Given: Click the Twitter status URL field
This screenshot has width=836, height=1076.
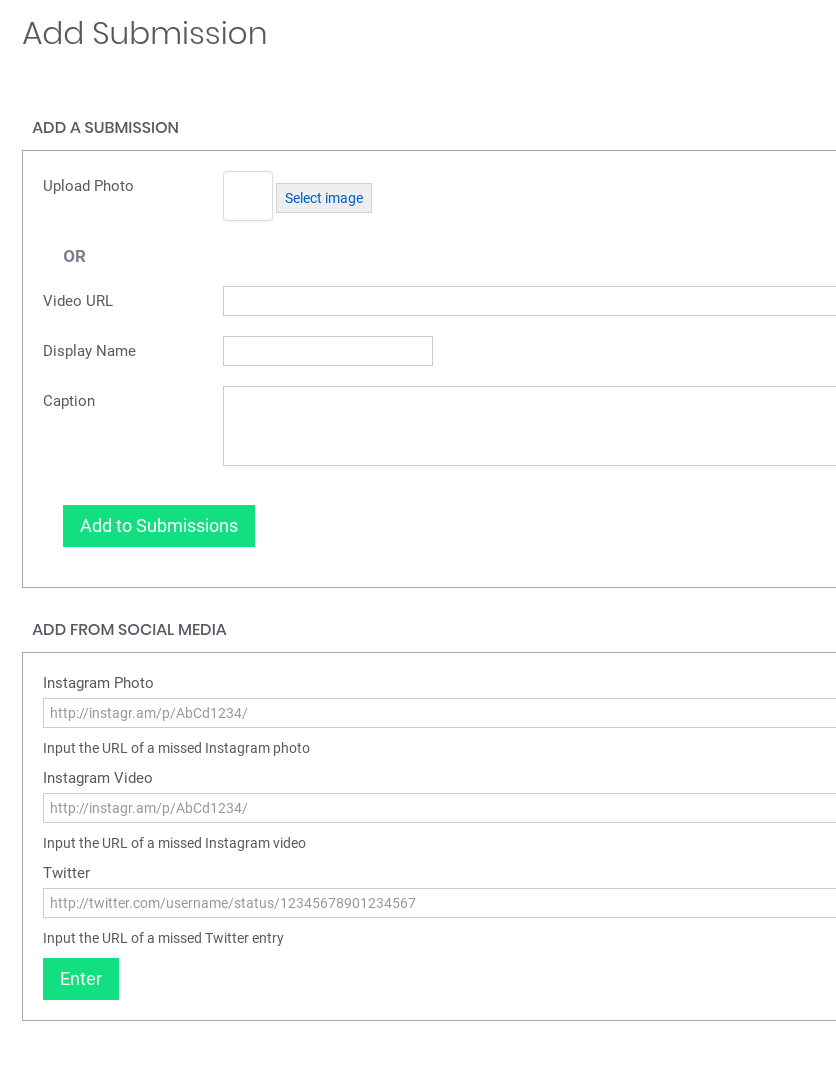Looking at the screenshot, I should pyautogui.click(x=438, y=903).
